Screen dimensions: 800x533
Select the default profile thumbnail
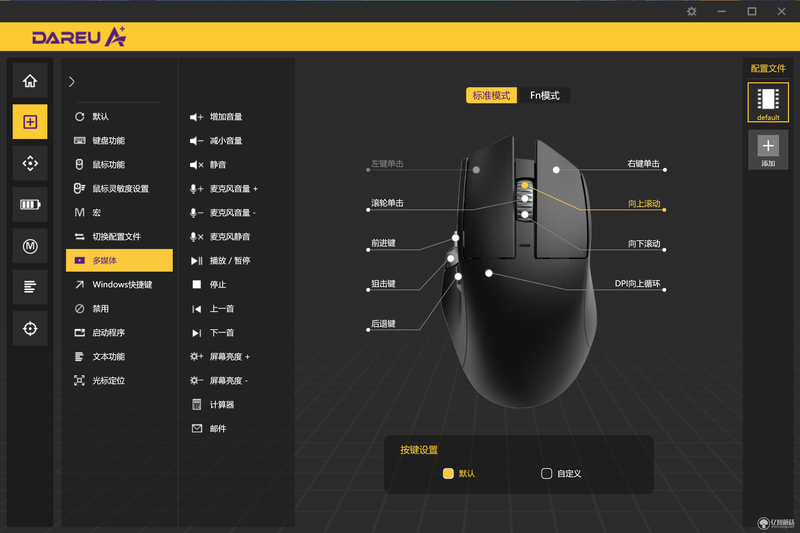(768, 102)
